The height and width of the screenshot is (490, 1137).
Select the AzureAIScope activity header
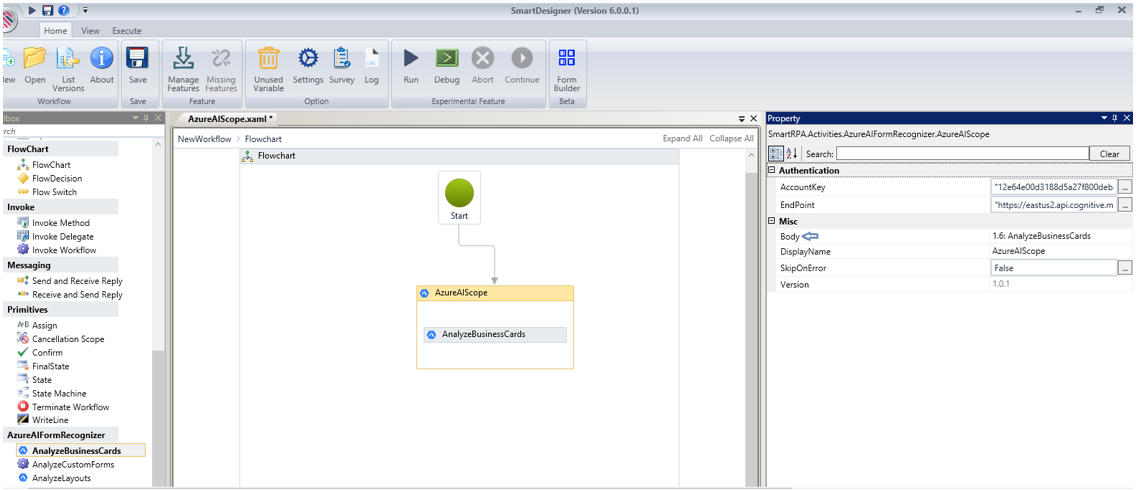[x=495, y=293]
